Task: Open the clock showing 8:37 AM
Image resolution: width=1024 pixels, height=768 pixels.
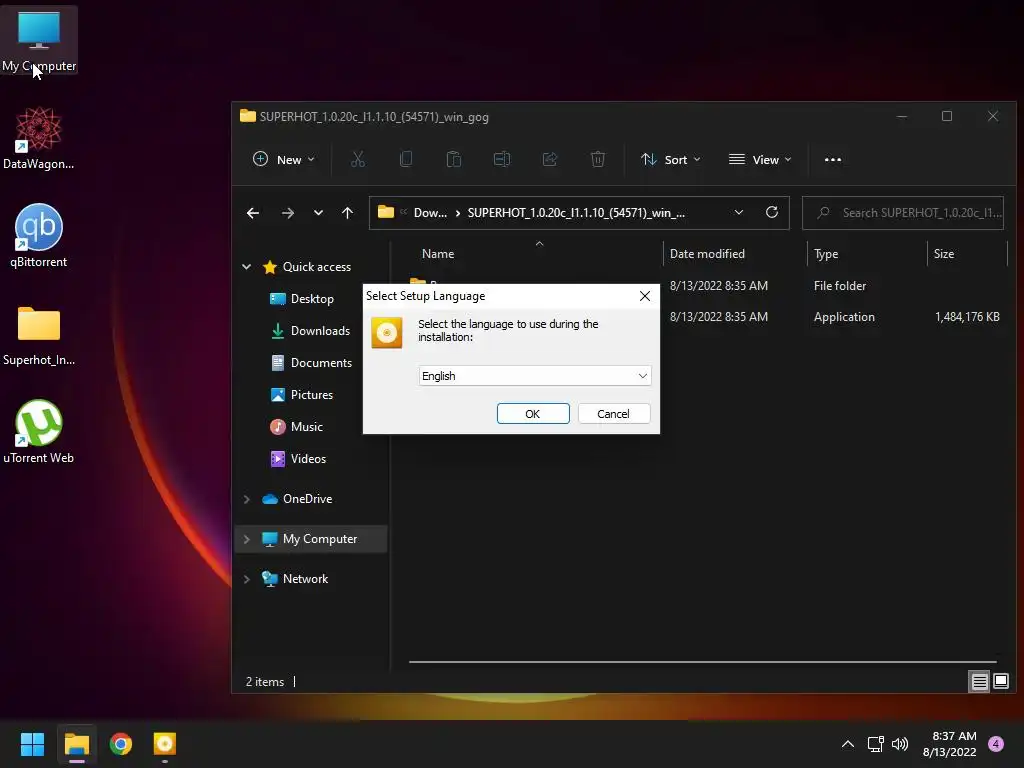Action: pyautogui.click(x=950, y=744)
